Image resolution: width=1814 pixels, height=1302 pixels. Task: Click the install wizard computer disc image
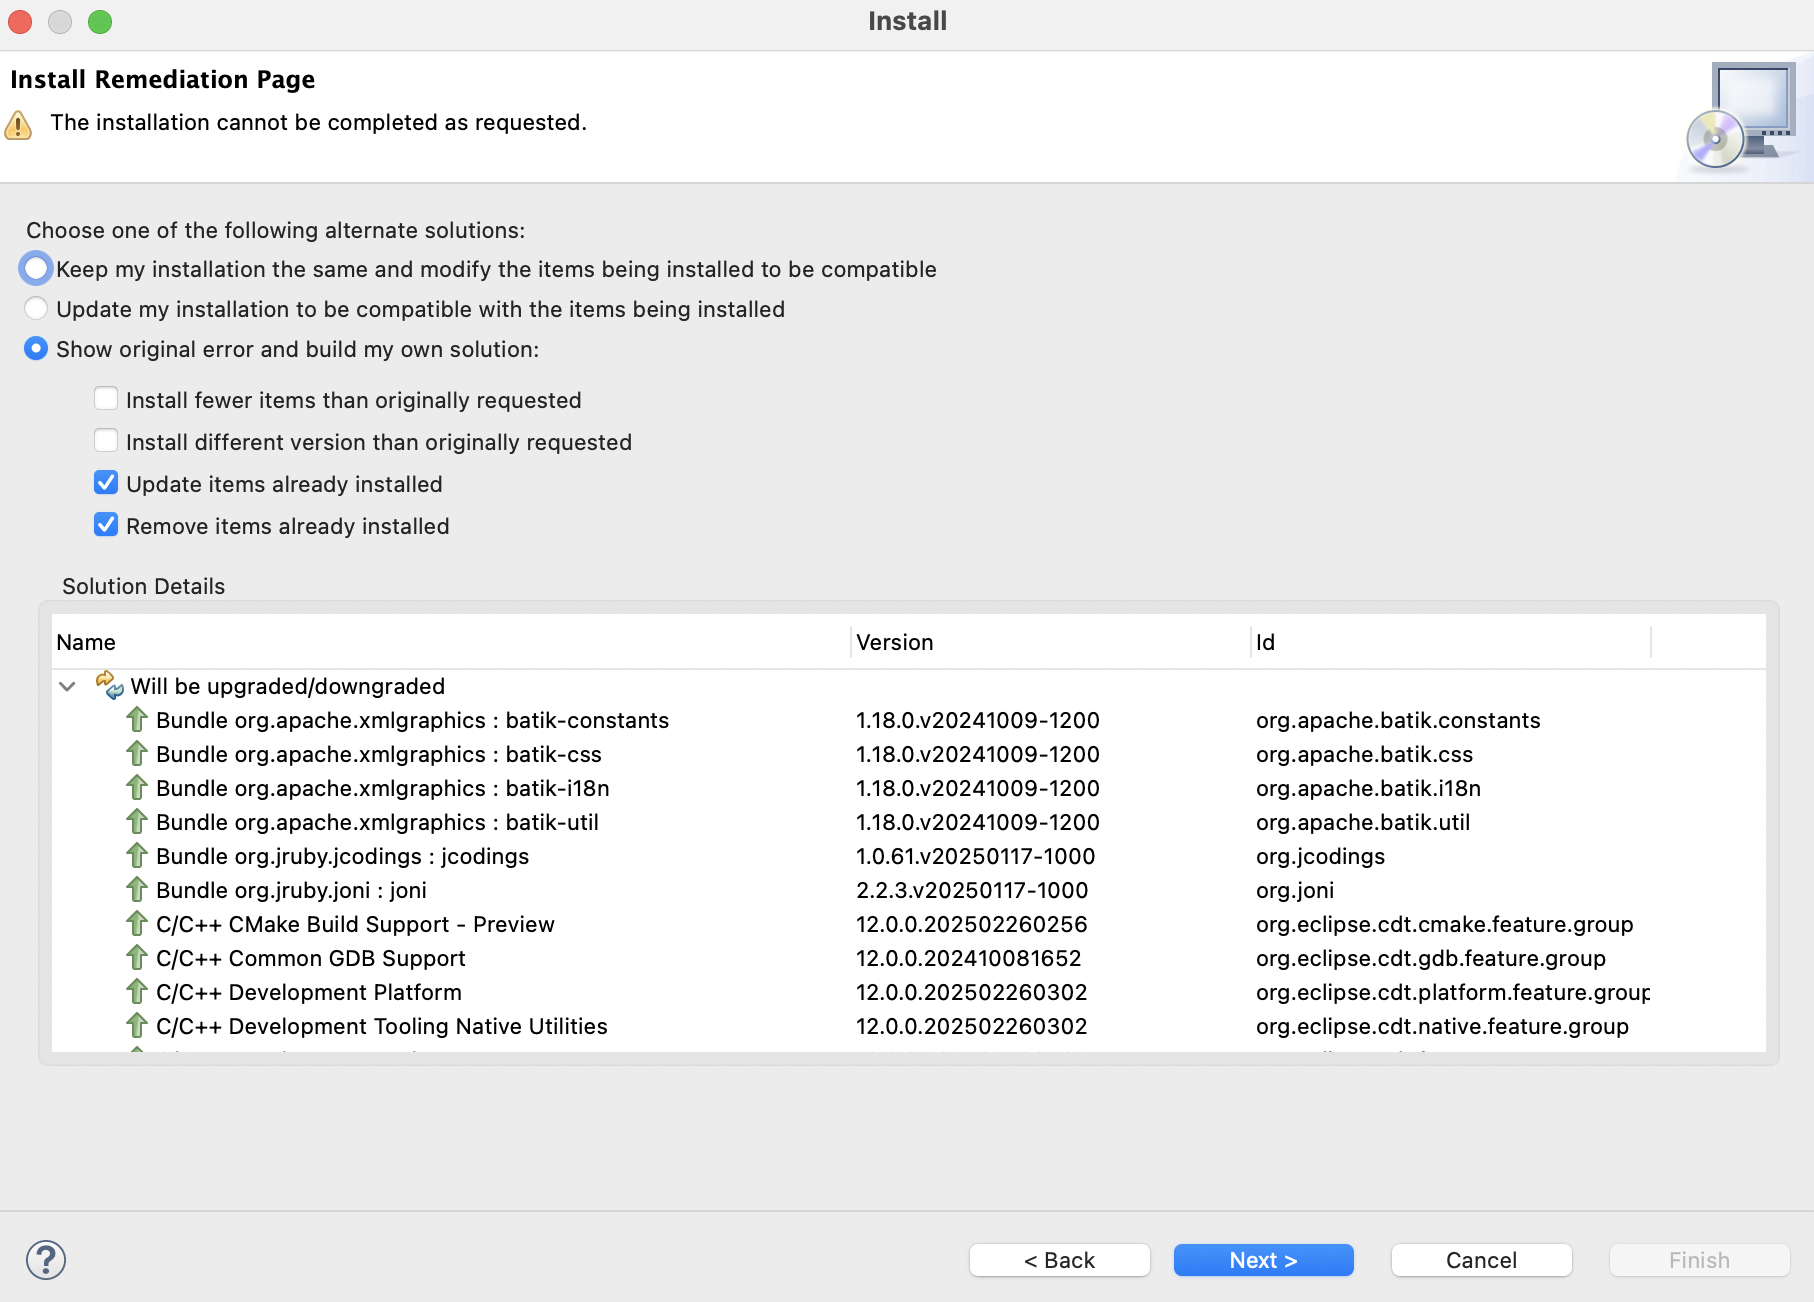coord(1742,117)
